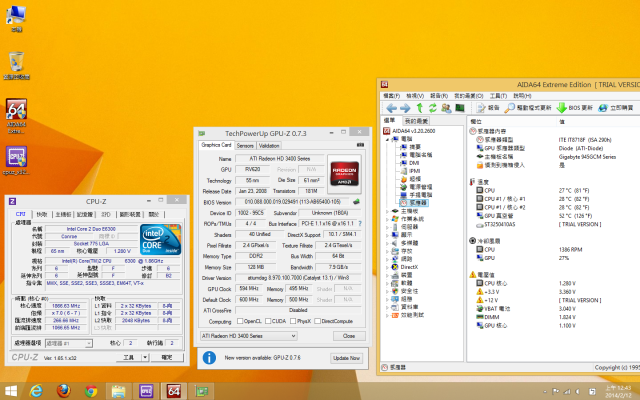Switch to the SPD tab in CPU-Z
Viewport: 640px width, 400px height.
[x=106, y=214]
